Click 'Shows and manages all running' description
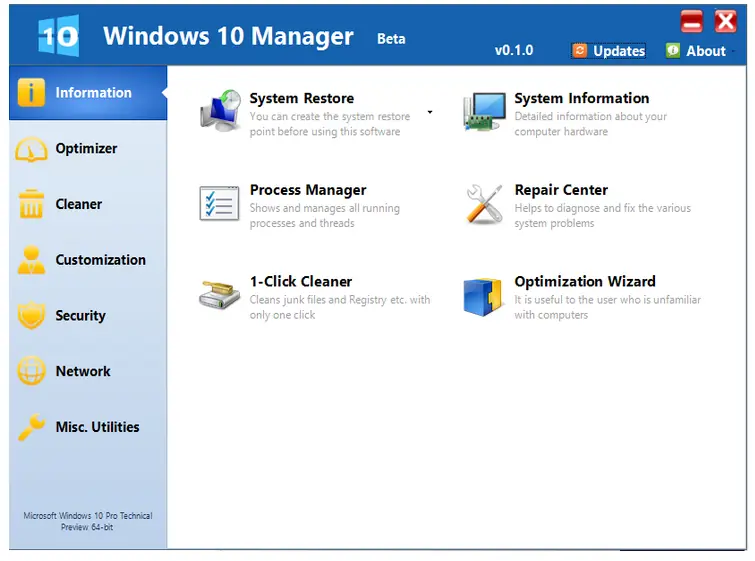This screenshot has width=755, height=561. [x=325, y=215]
